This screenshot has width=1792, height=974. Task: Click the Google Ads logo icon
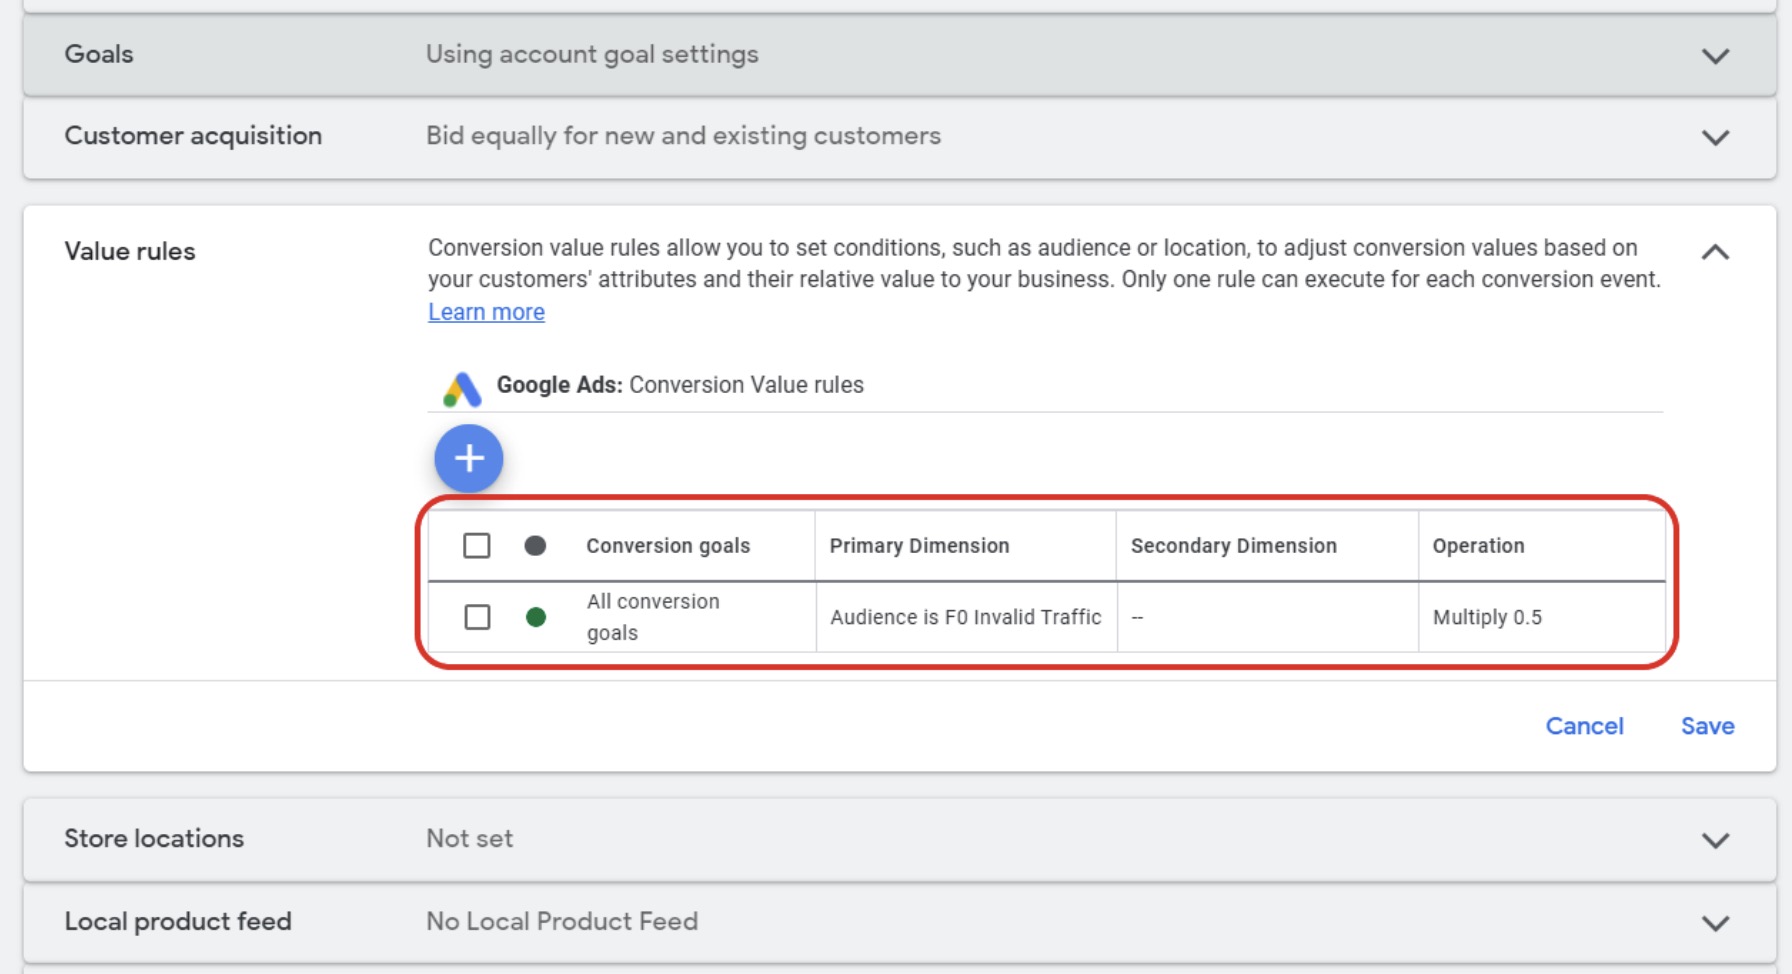[x=462, y=388]
